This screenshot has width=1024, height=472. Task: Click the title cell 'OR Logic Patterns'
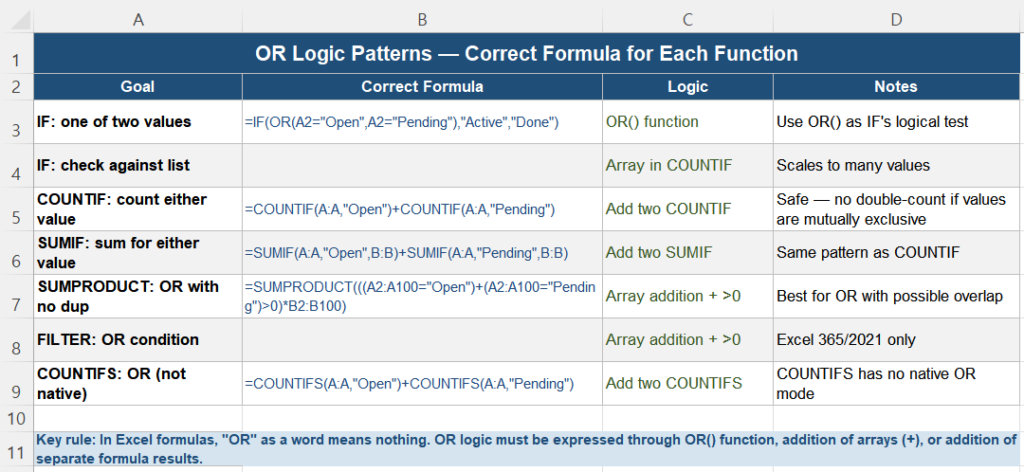point(526,54)
